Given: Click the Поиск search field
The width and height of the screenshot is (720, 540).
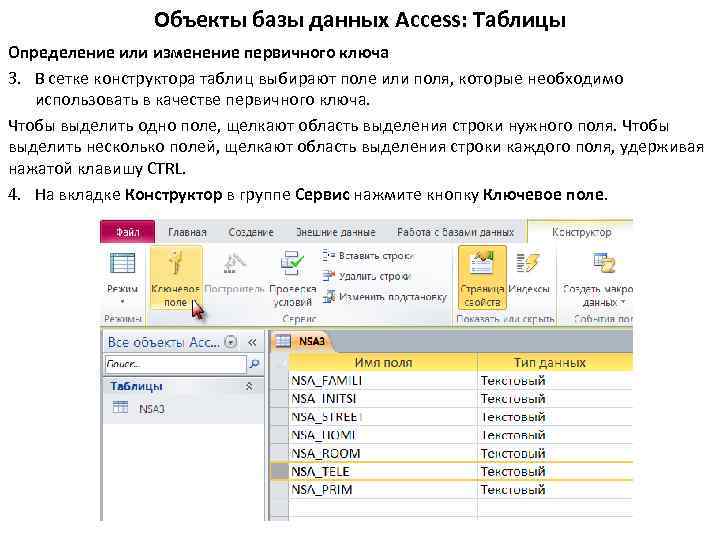Looking at the screenshot, I should click(x=176, y=364).
